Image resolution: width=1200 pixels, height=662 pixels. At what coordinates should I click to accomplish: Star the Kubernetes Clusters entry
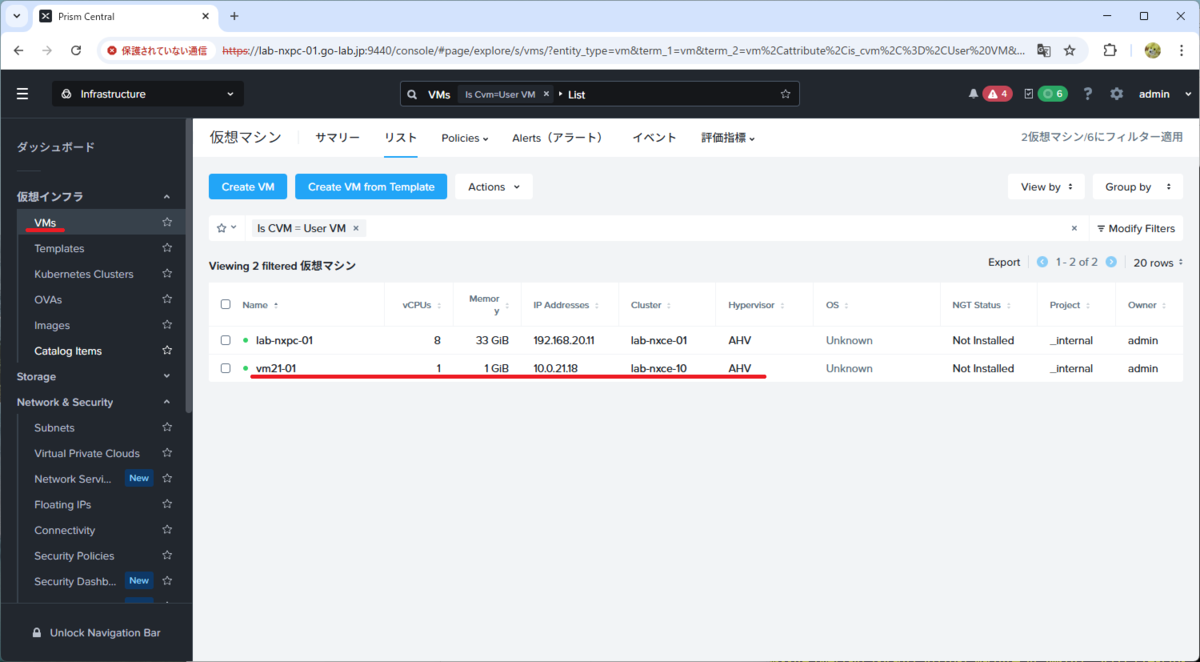[167, 274]
